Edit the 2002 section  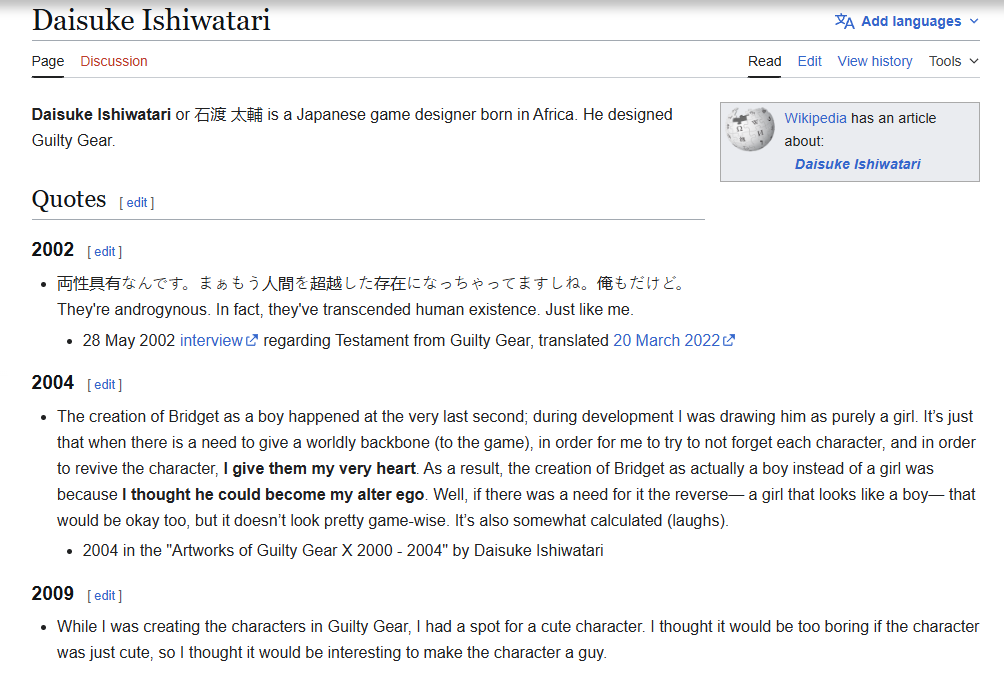(104, 252)
